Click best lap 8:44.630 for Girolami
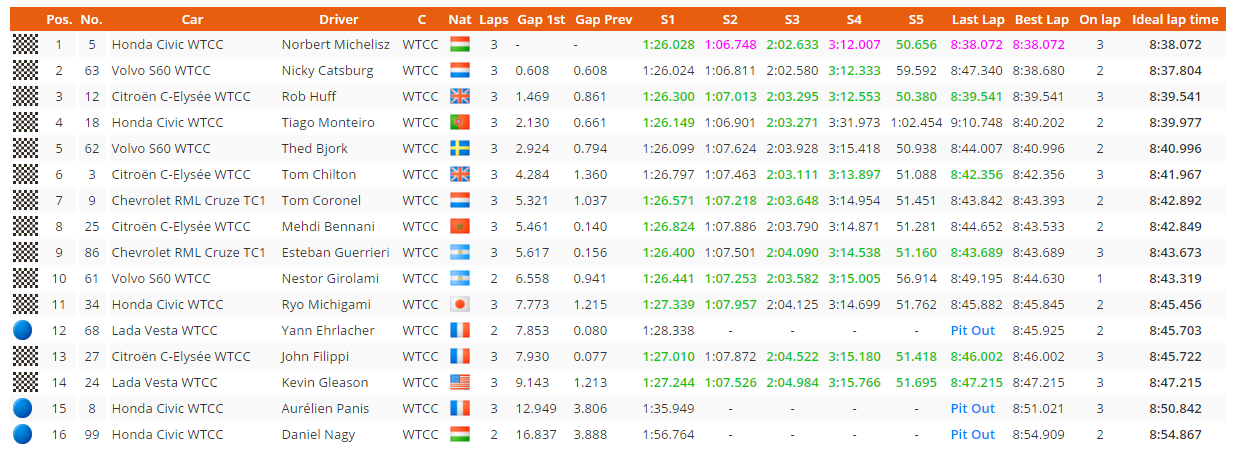Viewport: 1237px width, 457px height. point(1040,279)
